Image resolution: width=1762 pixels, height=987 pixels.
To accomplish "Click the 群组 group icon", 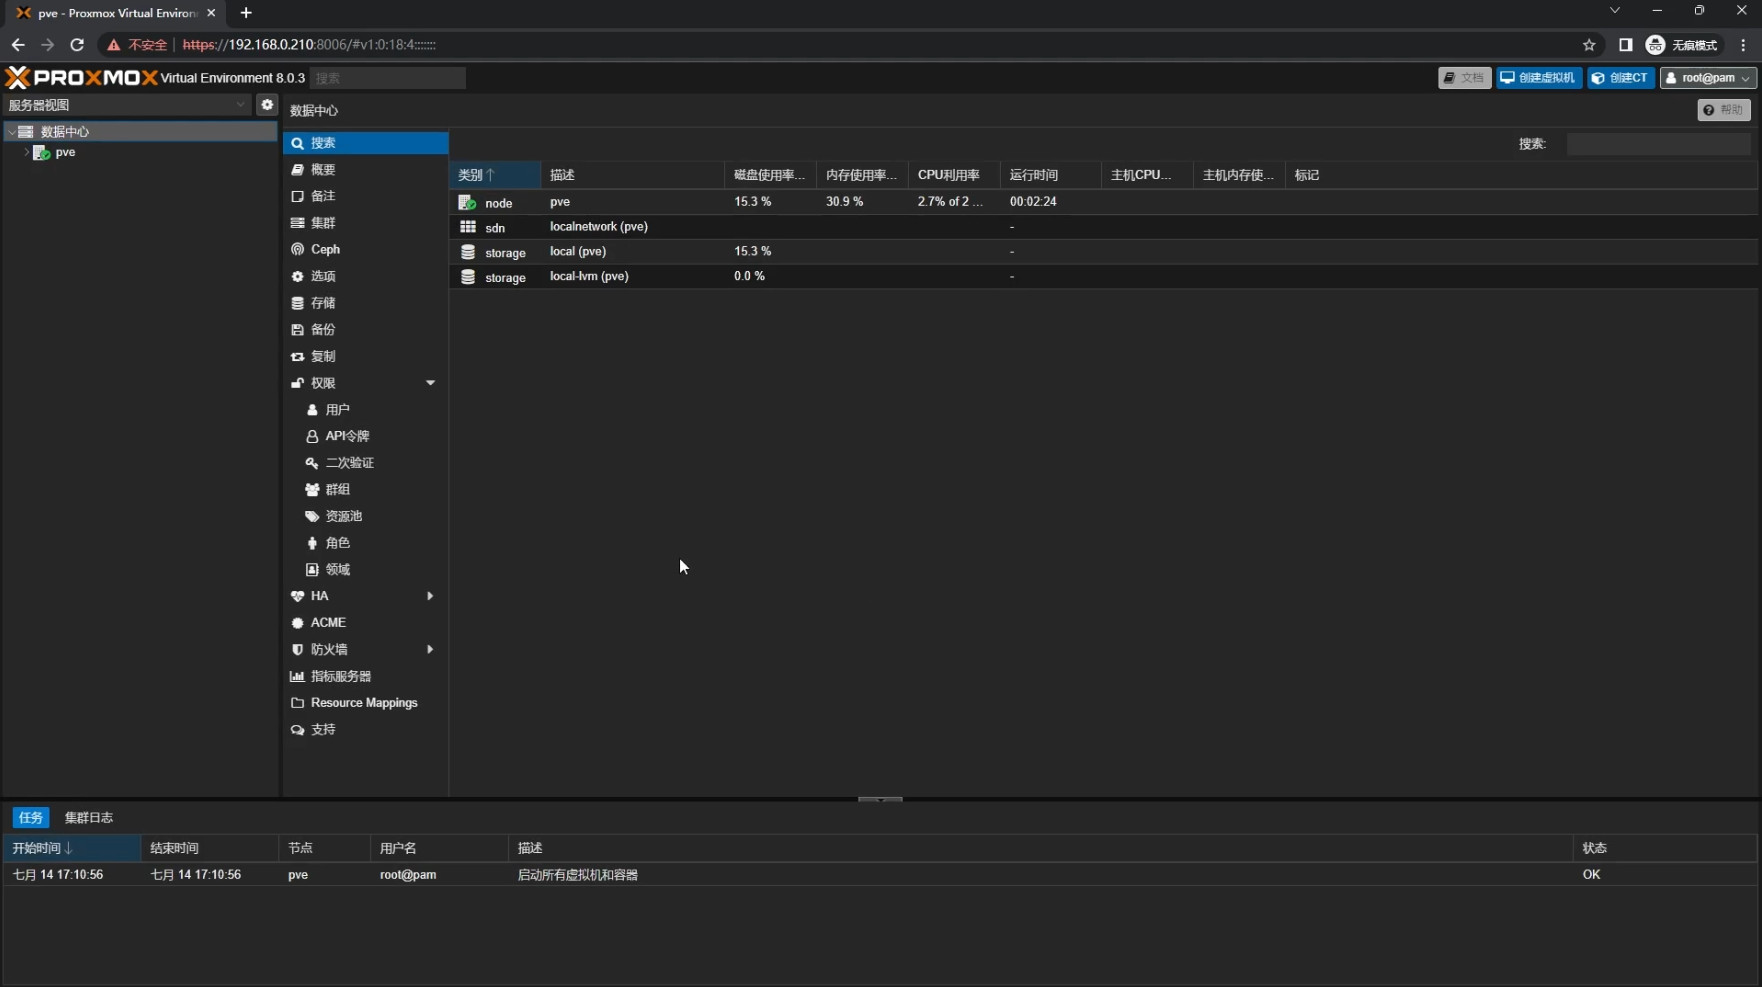I will [x=312, y=489].
